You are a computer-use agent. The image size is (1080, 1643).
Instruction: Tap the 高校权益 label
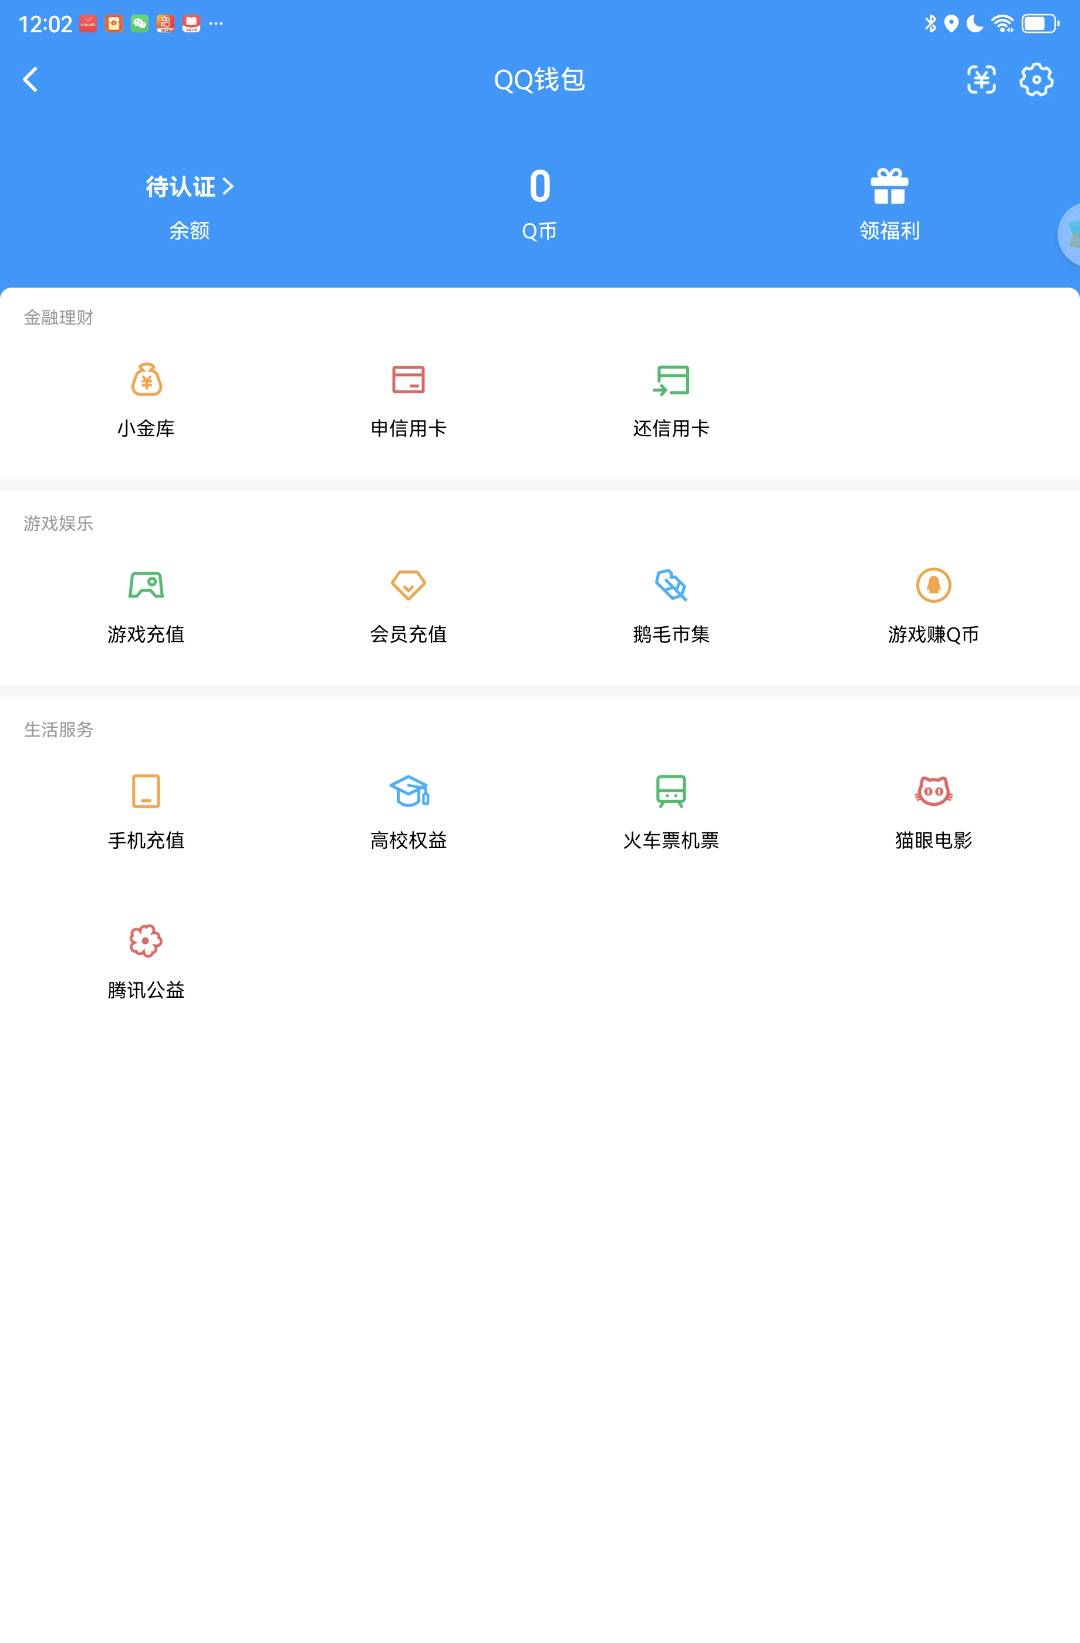tap(408, 841)
